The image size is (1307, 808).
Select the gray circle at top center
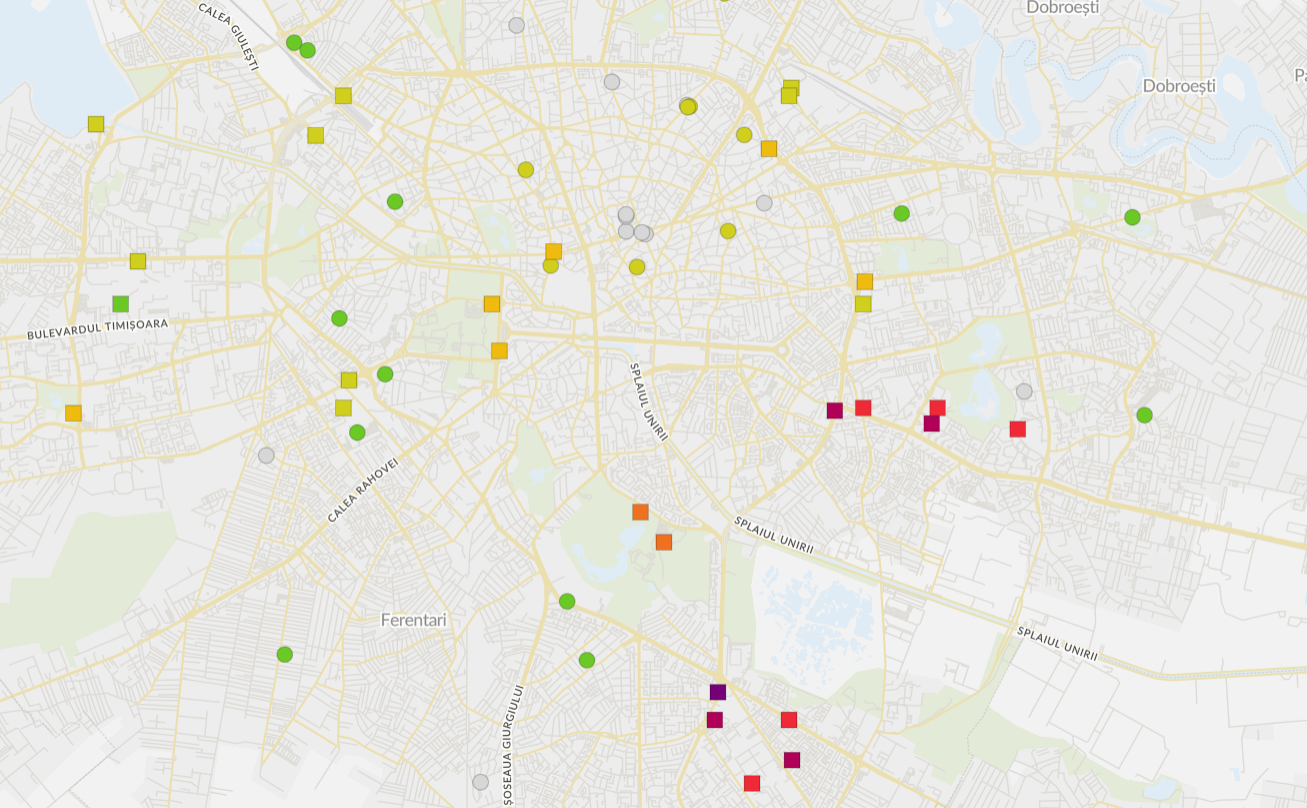516,25
